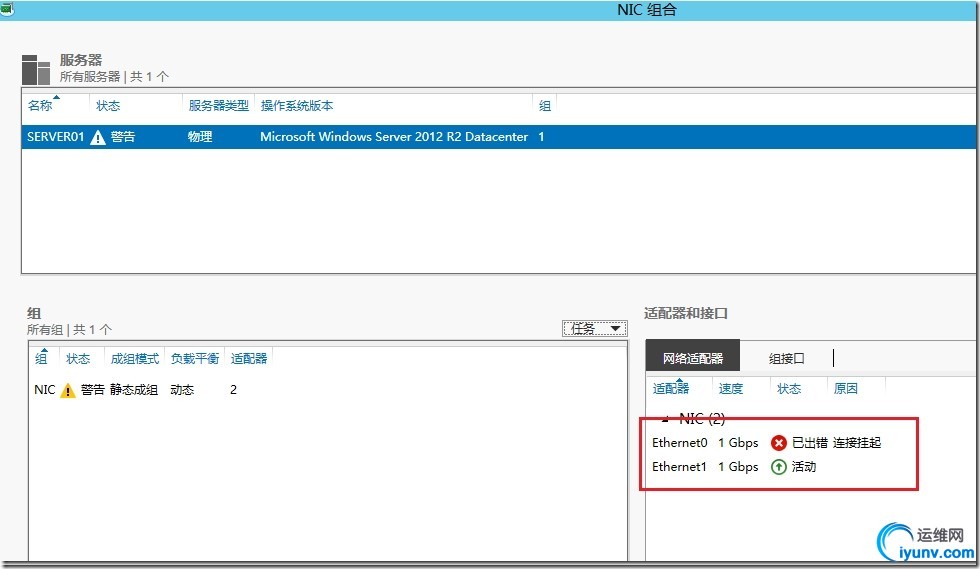980x569 pixels.
Task: Collapse the NIC (2) adapter group
Action: pyautogui.click(x=666, y=419)
